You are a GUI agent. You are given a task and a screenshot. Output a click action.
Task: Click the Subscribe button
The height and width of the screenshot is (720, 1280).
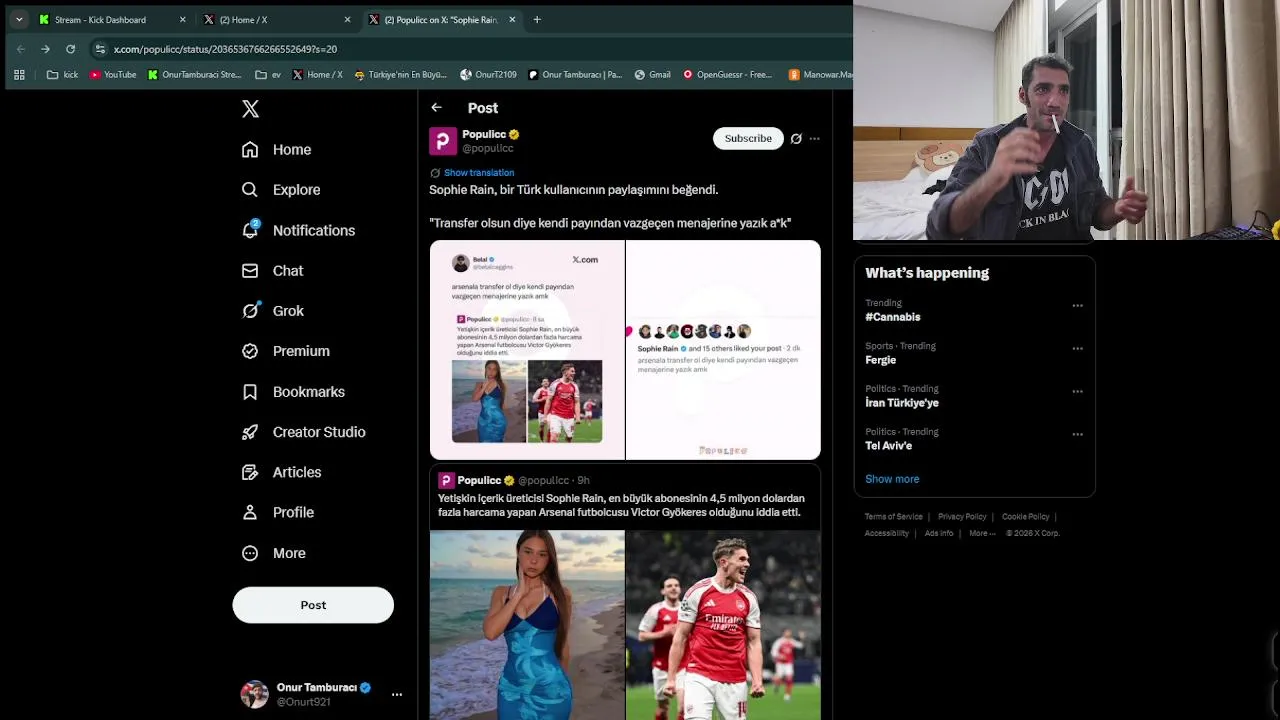coord(748,138)
